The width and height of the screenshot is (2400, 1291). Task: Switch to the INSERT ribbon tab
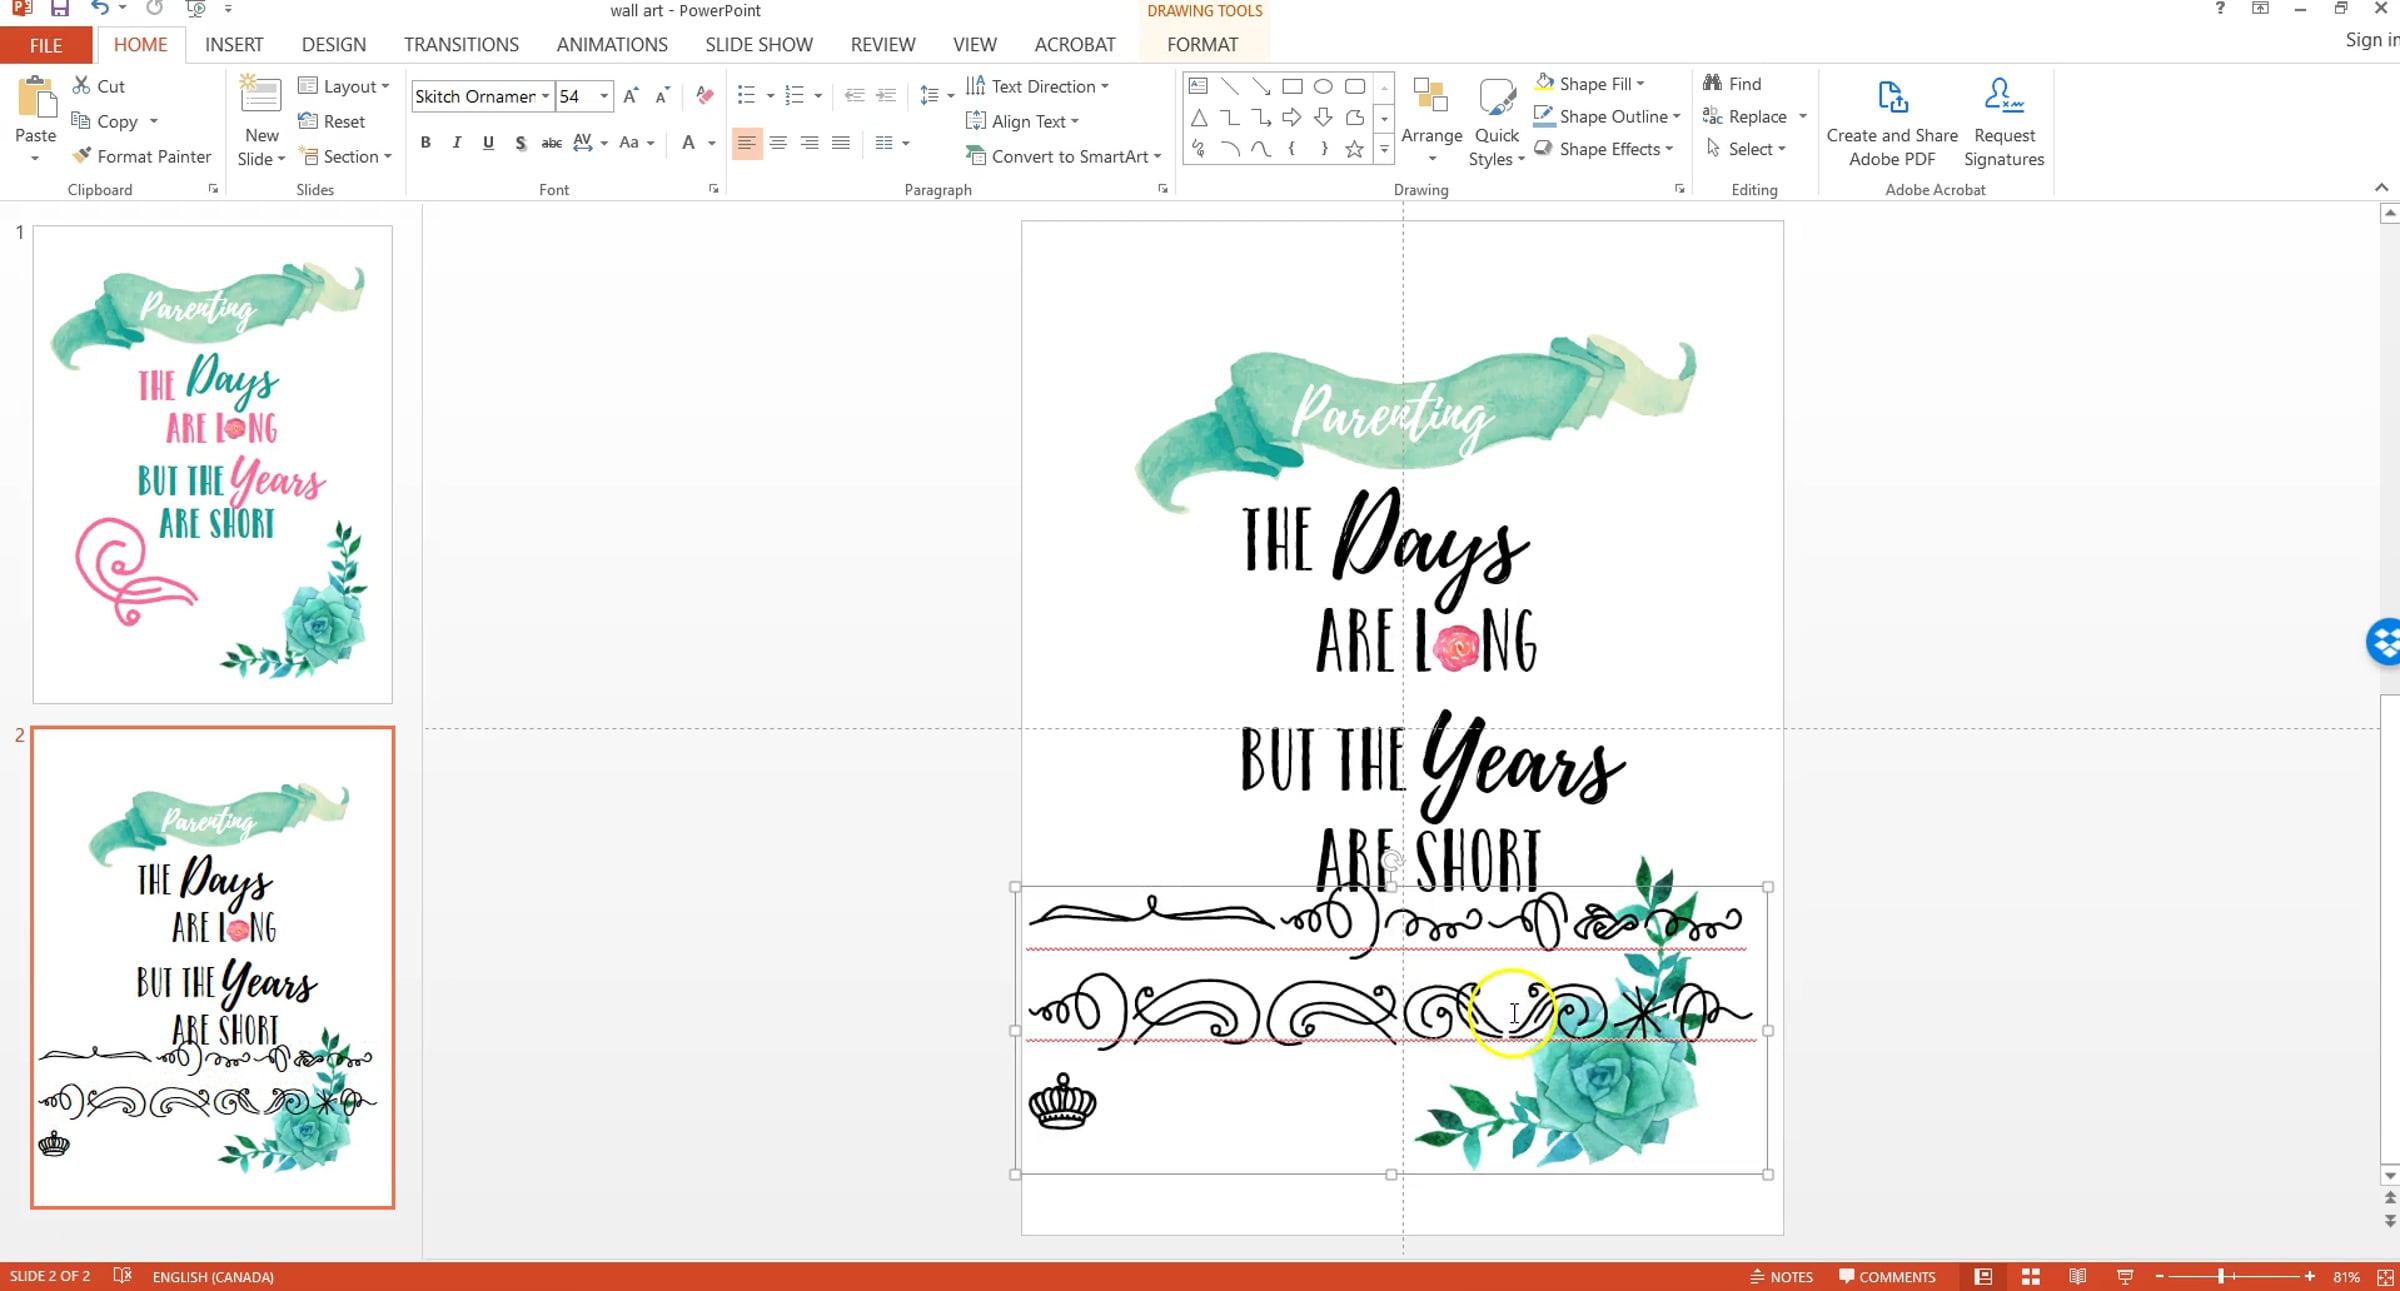pos(234,45)
